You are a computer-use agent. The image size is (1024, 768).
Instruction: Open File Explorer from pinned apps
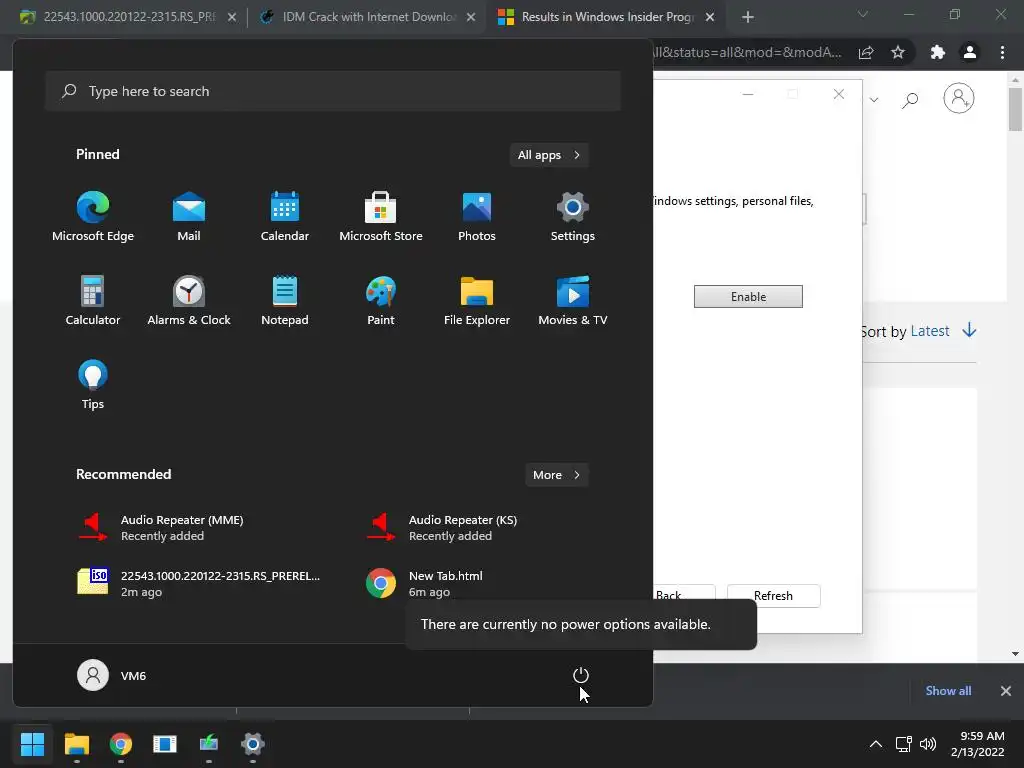point(477,300)
